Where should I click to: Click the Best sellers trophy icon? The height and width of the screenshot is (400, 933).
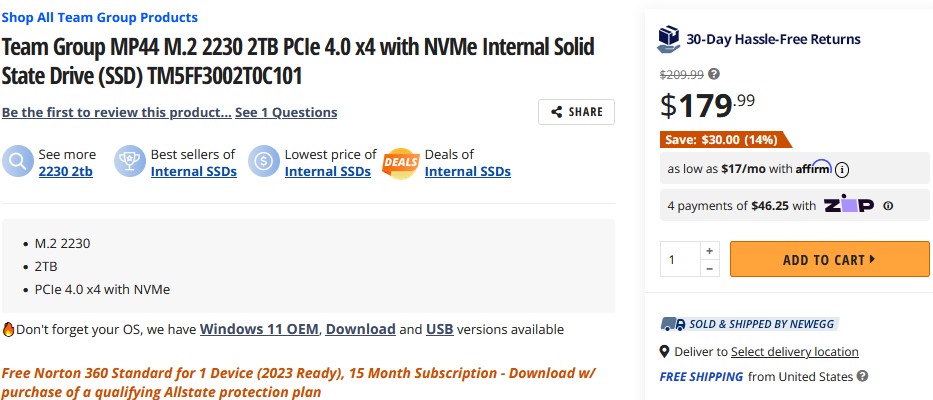[x=130, y=162]
